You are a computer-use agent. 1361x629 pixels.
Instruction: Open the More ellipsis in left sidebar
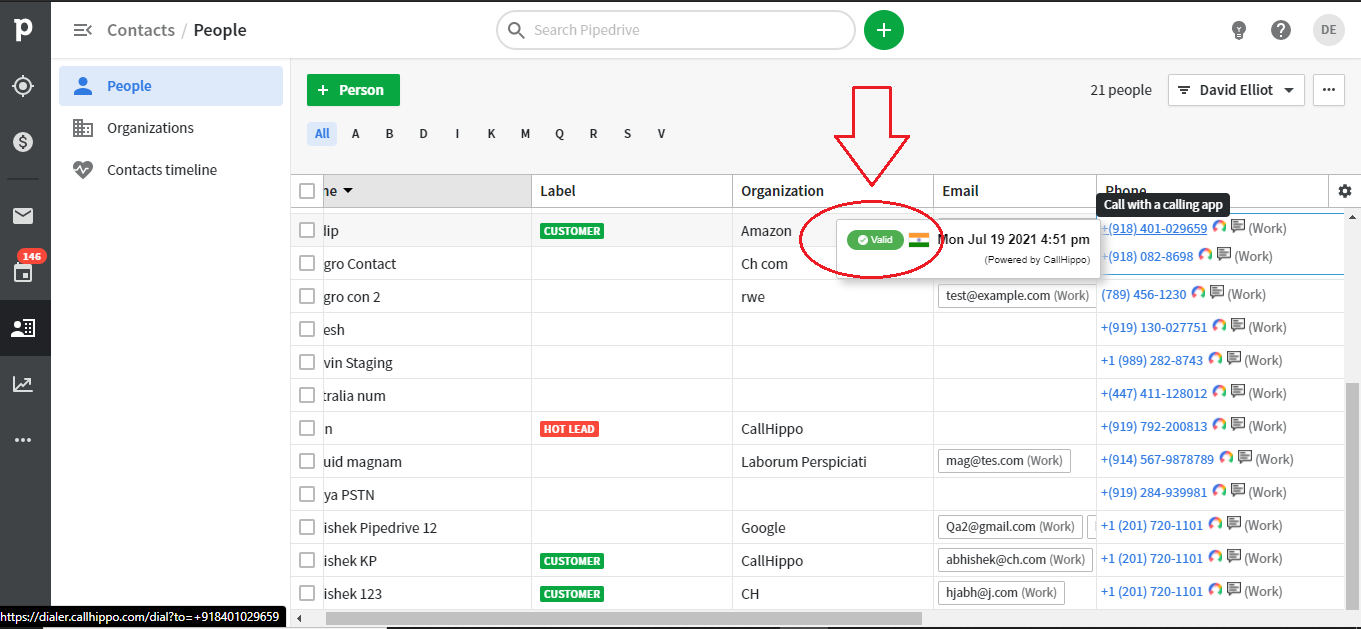point(23,439)
